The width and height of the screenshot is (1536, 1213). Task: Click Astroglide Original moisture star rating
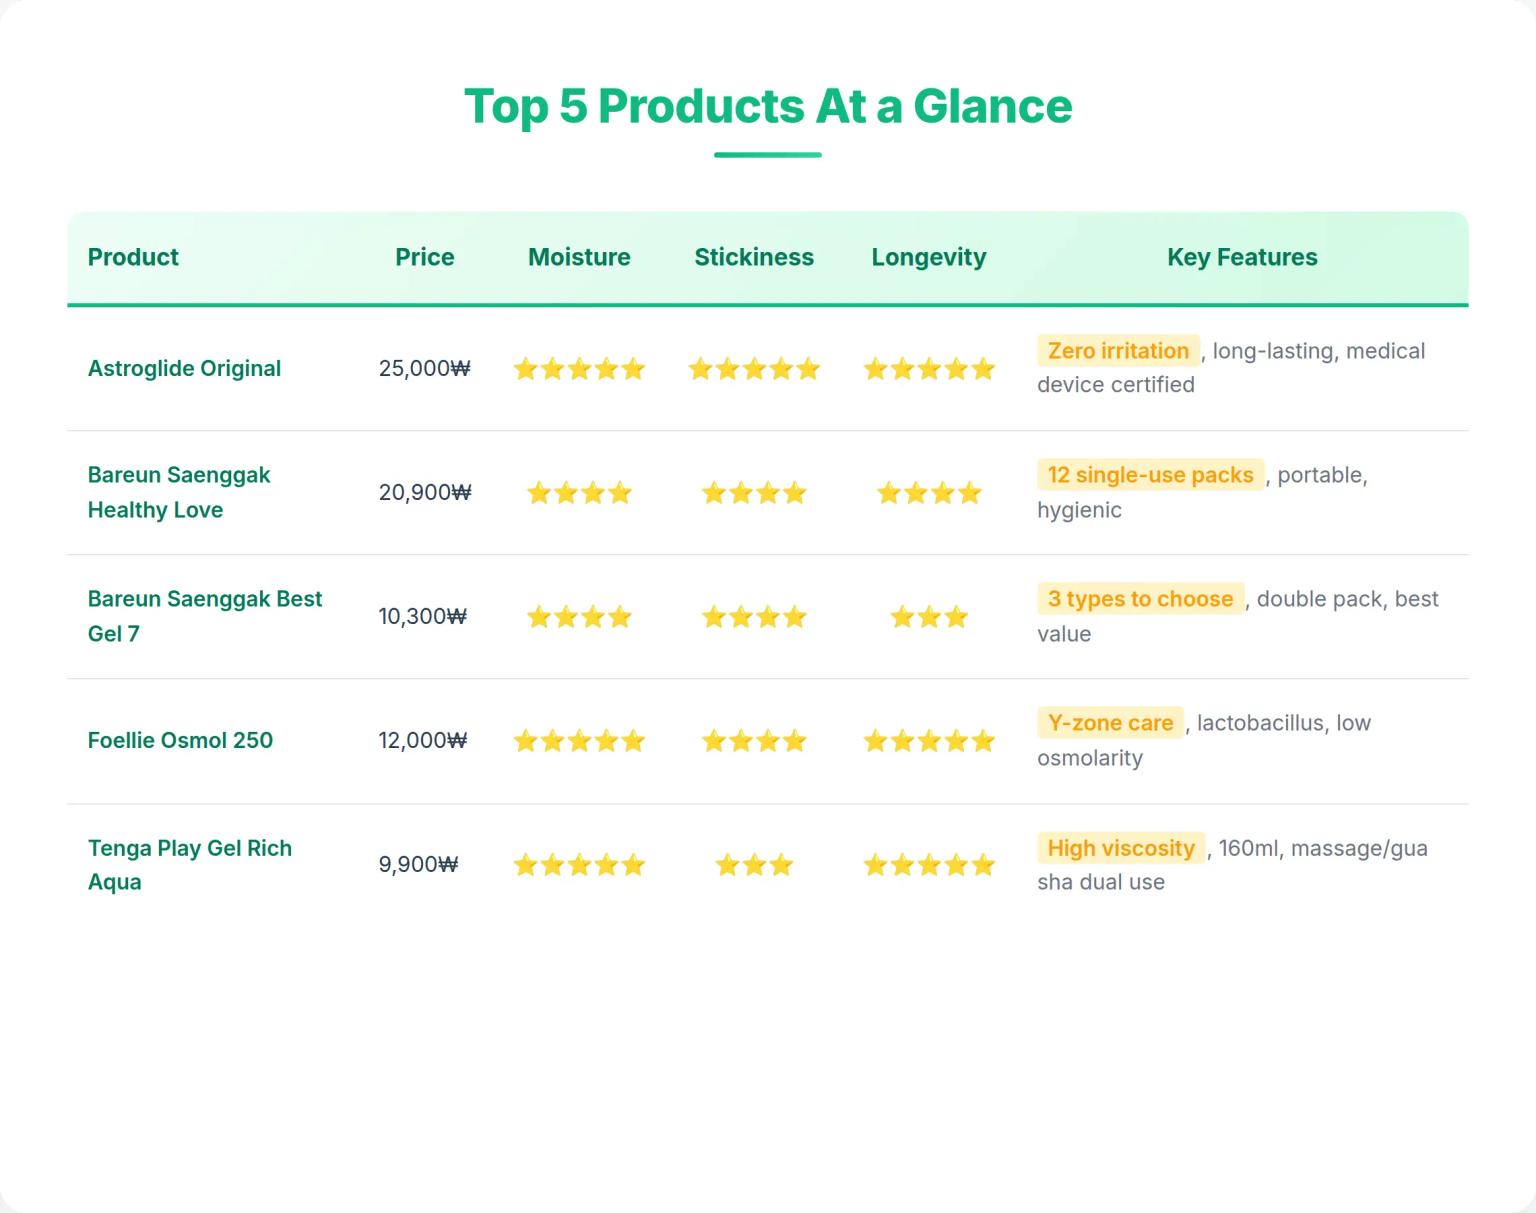click(x=579, y=369)
